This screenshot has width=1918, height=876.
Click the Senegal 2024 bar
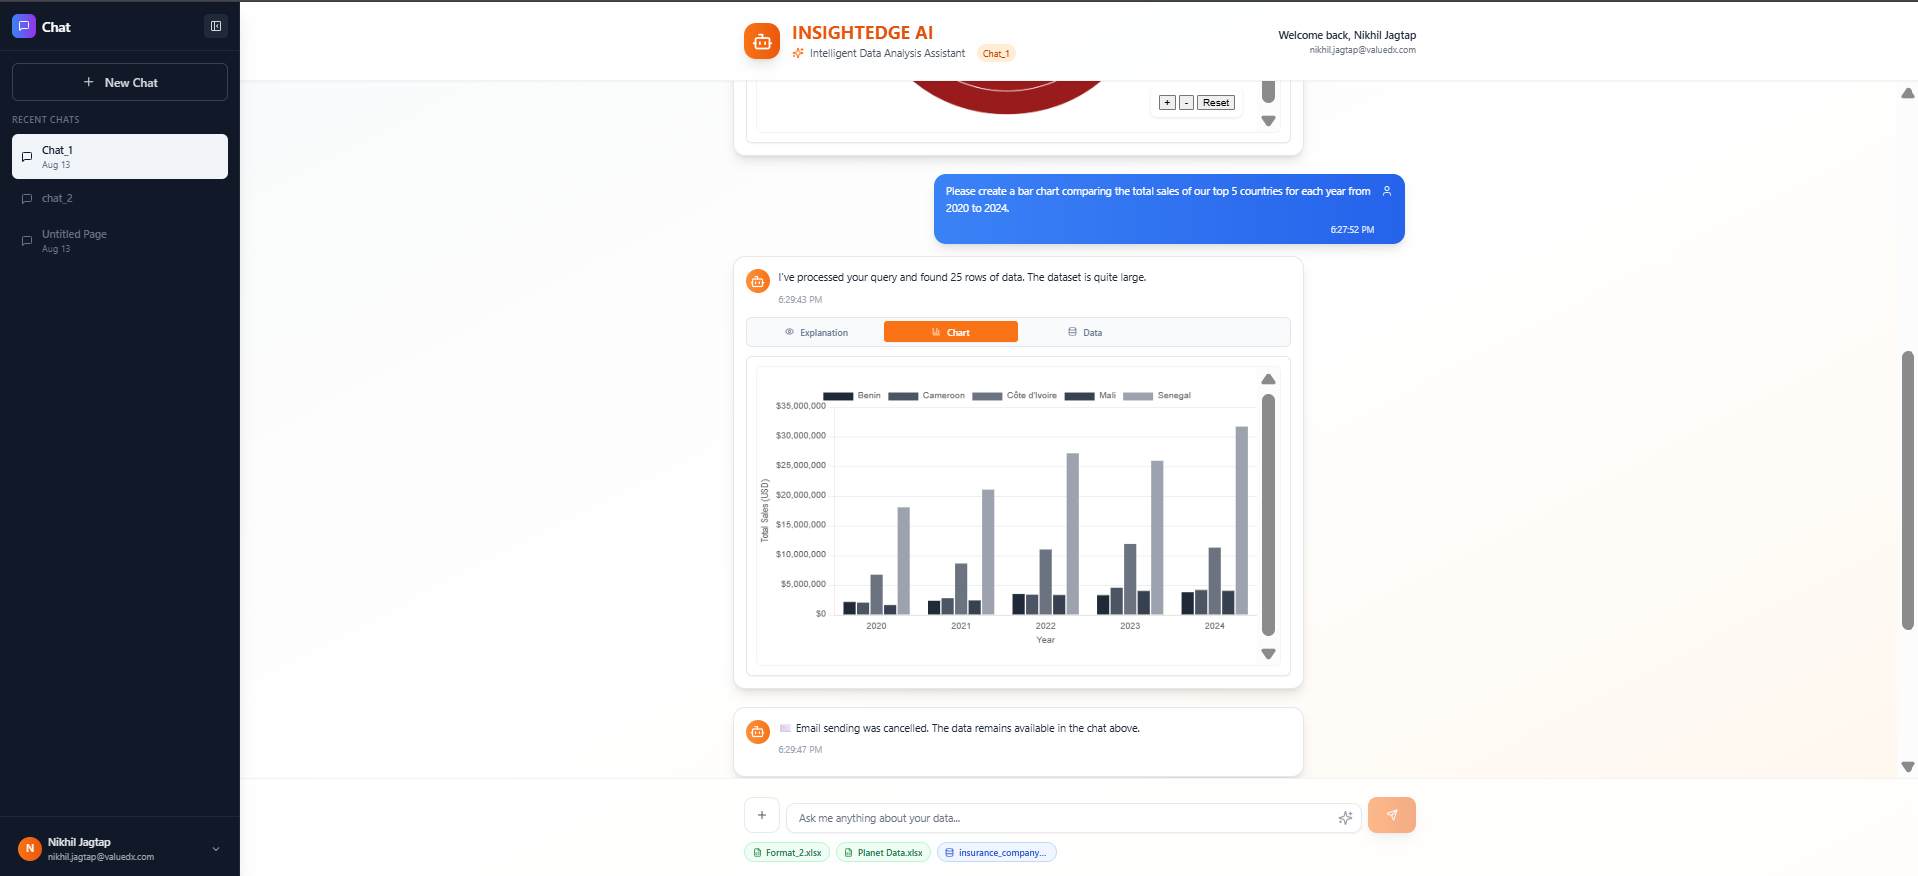[x=1242, y=520]
